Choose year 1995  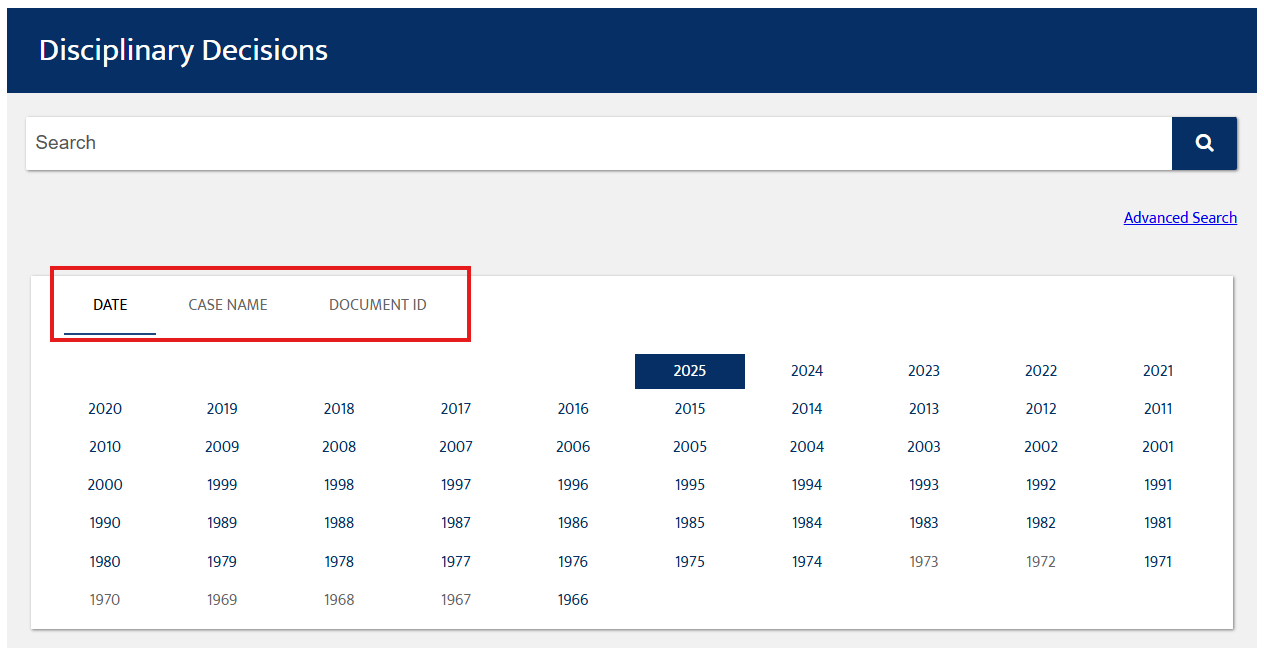(689, 485)
